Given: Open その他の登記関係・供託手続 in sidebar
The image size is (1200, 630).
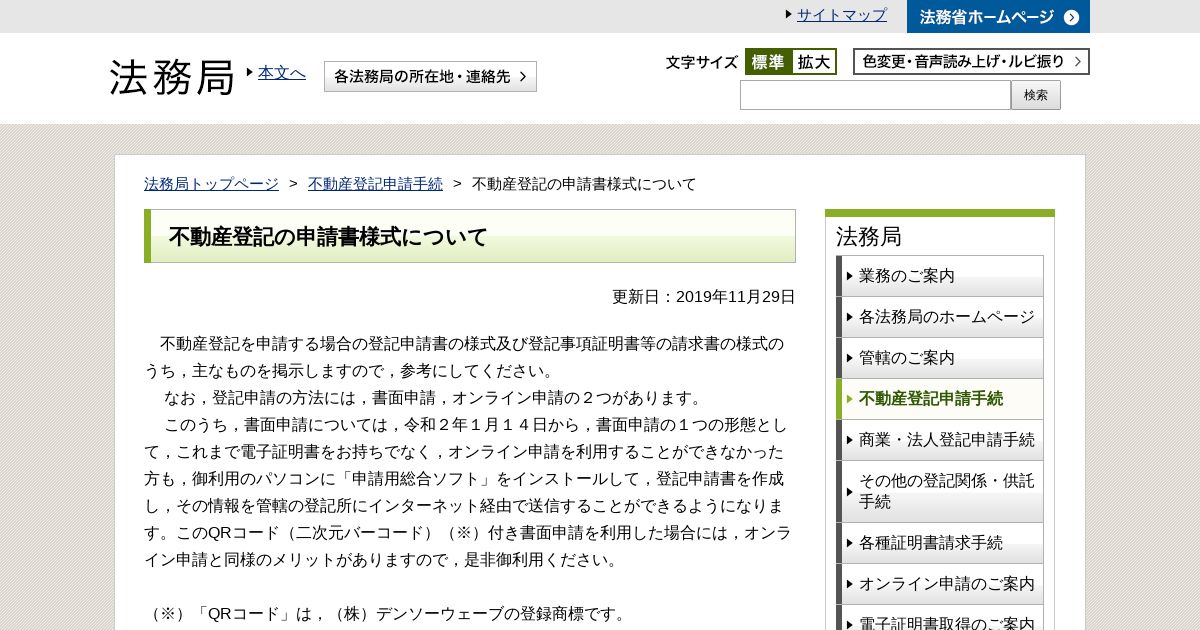Looking at the screenshot, I should (x=940, y=491).
